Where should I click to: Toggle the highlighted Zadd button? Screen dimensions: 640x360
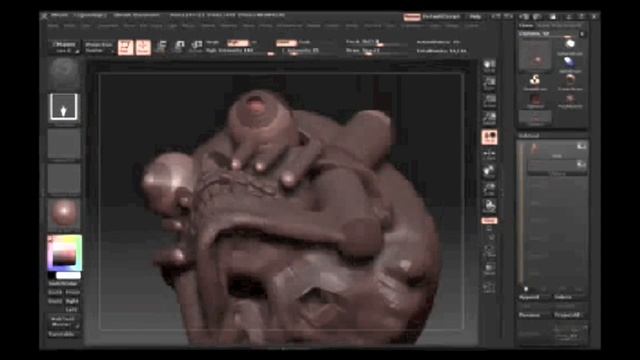286,42
